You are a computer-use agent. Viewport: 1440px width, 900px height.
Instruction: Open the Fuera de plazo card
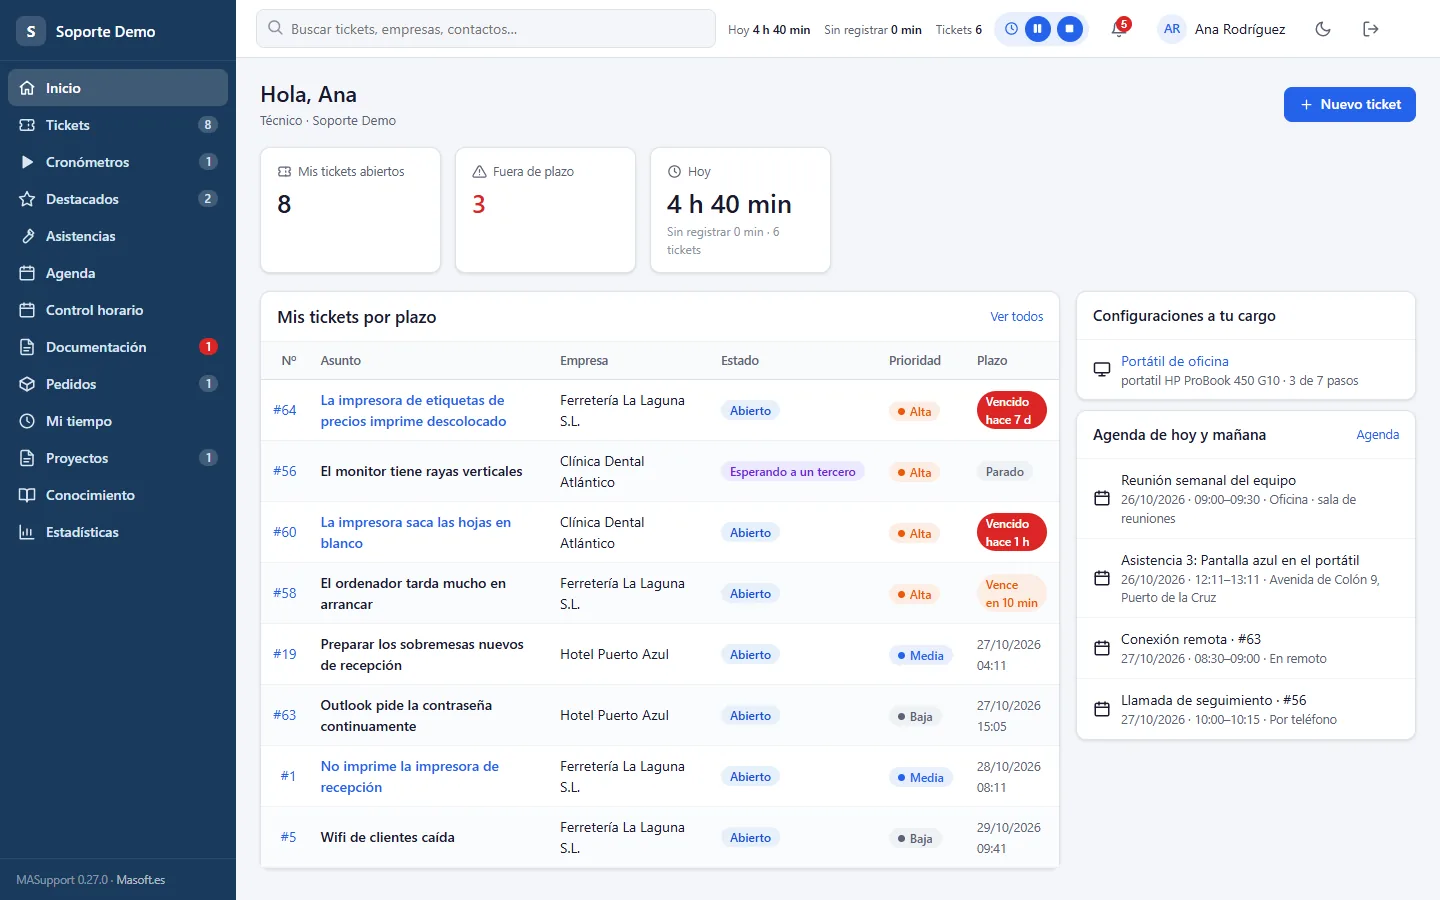coord(545,210)
